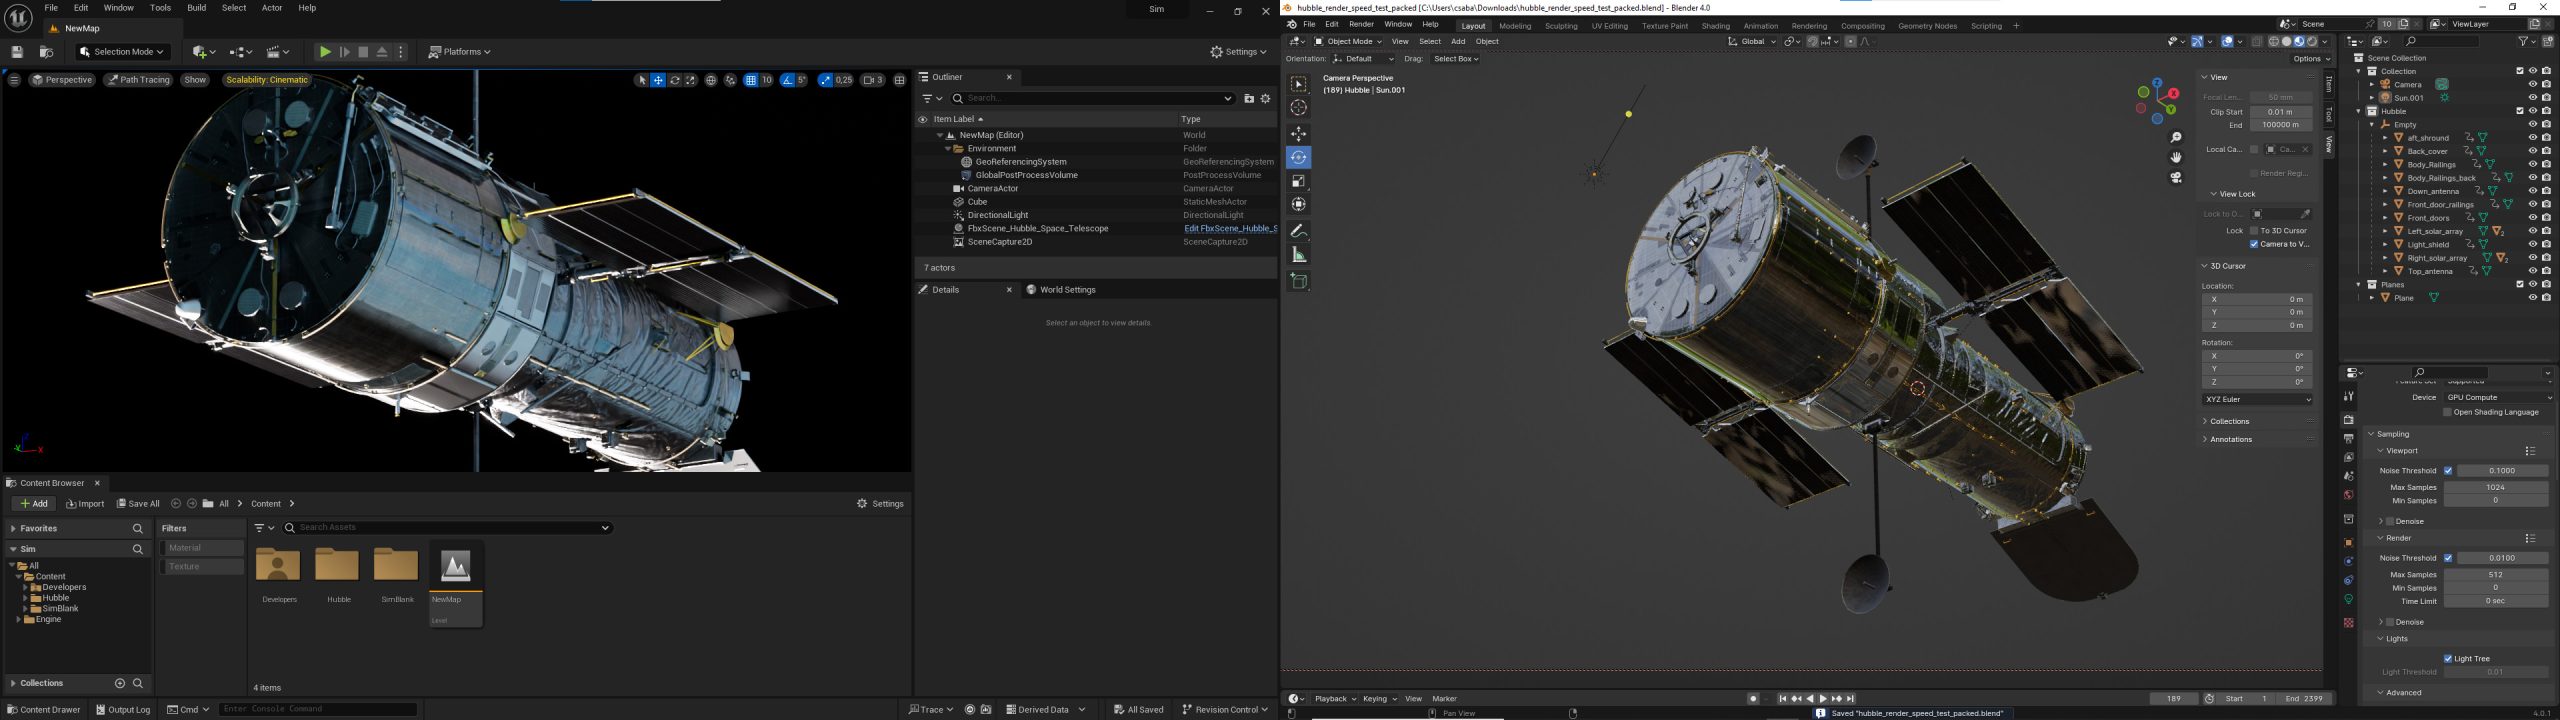Select Blender Scale tool in the toolbar
2560x720 pixels.
click(1298, 181)
